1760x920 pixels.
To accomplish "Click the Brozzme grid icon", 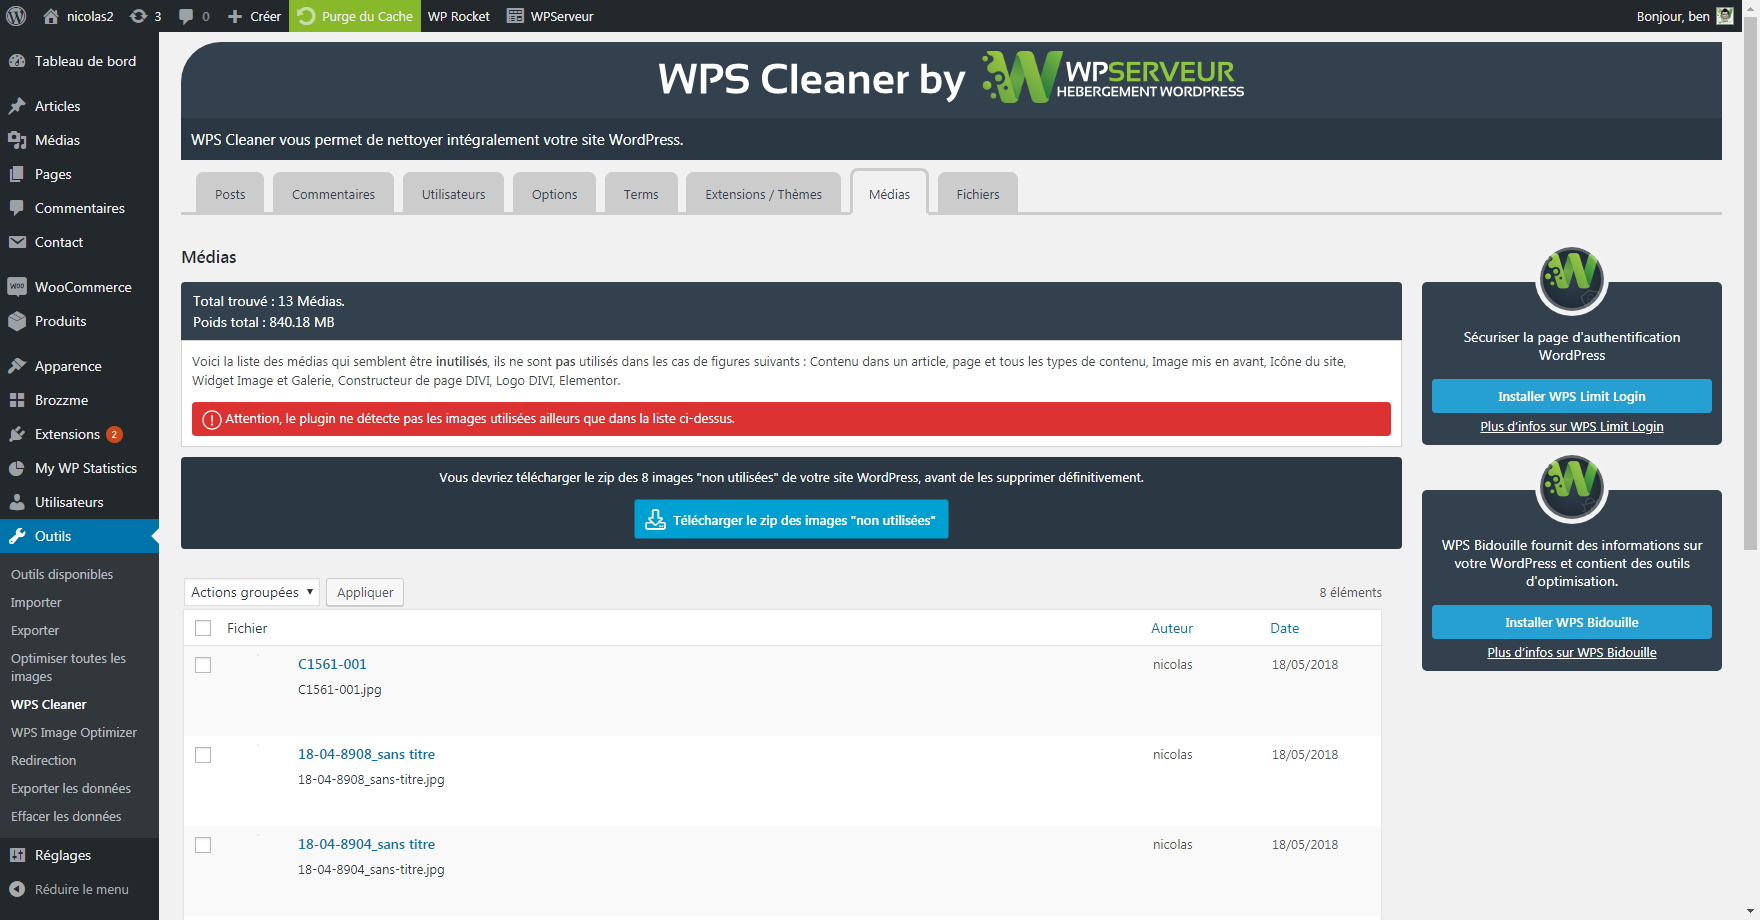I will (17, 400).
